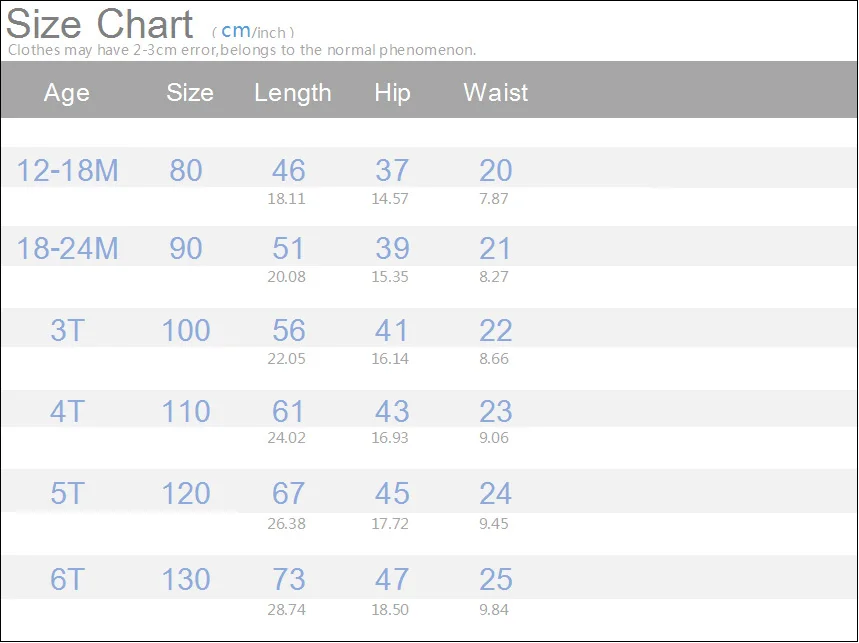Click the Waist column header
This screenshot has width=859, height=643.
tap(495, 93)
